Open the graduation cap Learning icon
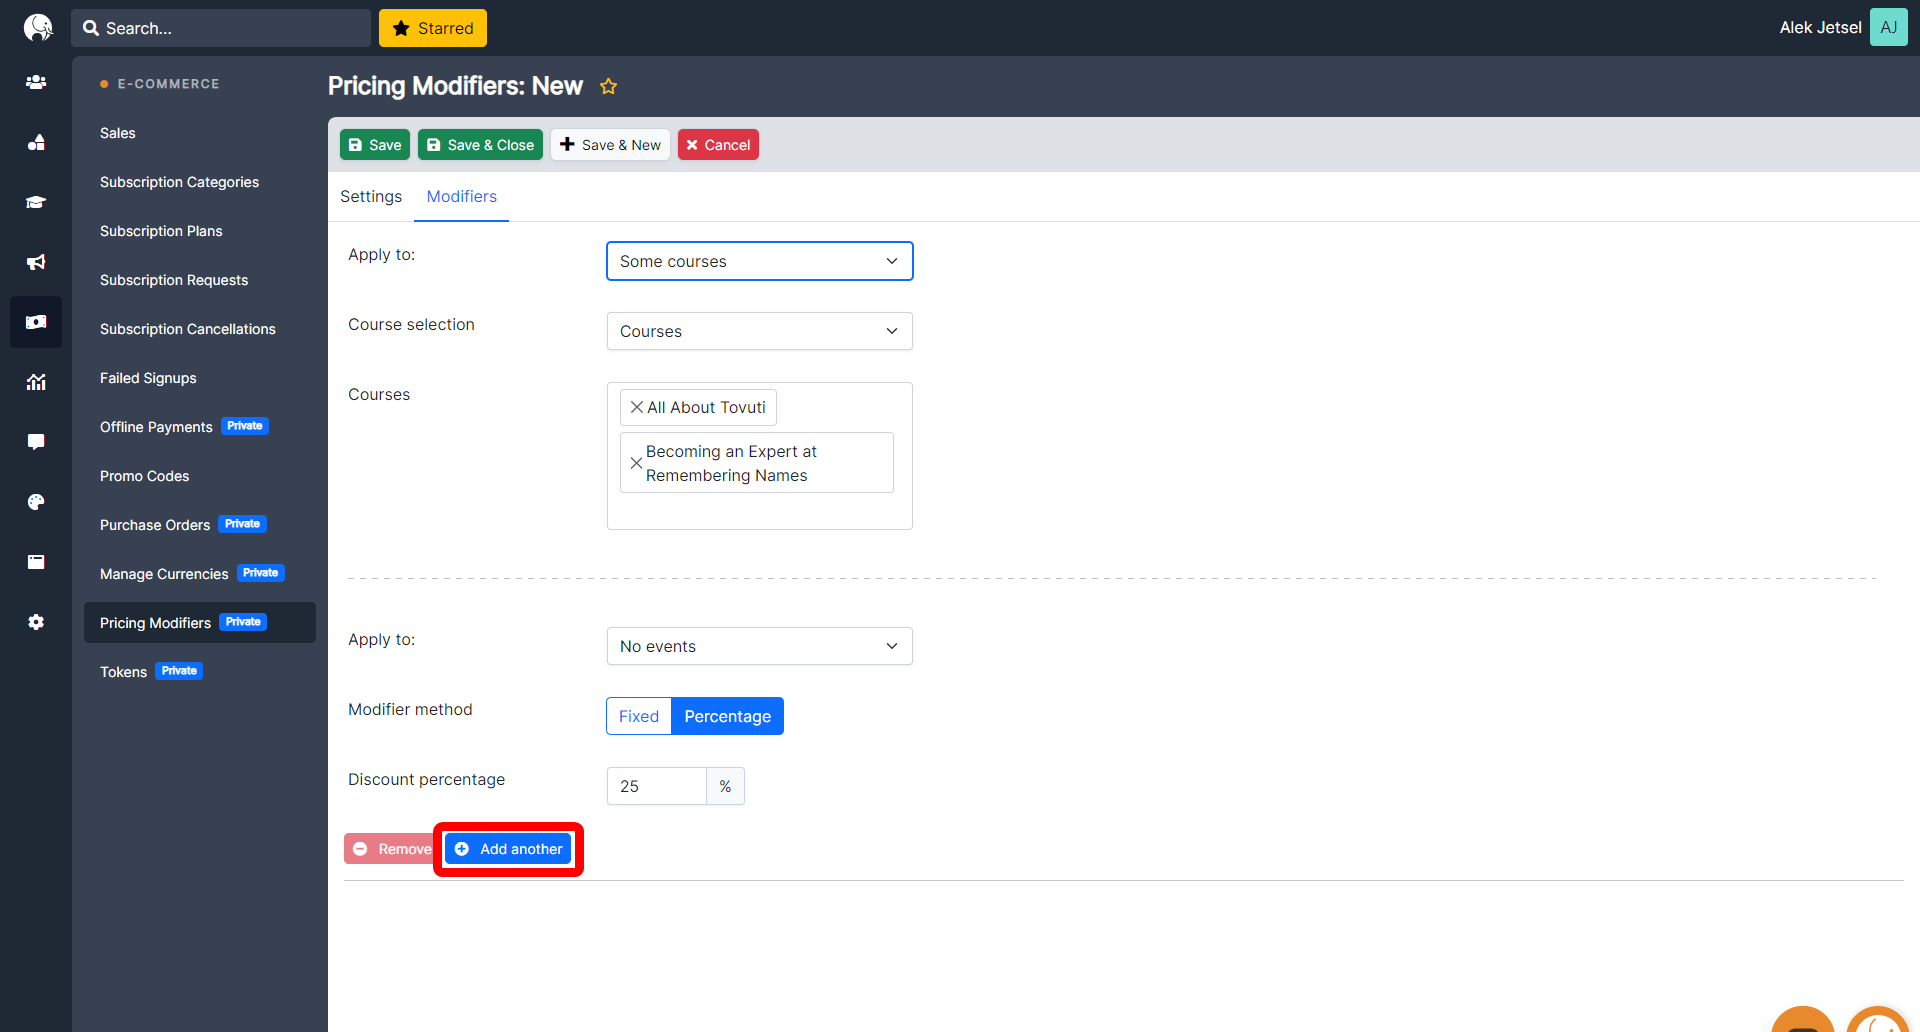The image size is (1920, 1032). (x=36, y=202)
